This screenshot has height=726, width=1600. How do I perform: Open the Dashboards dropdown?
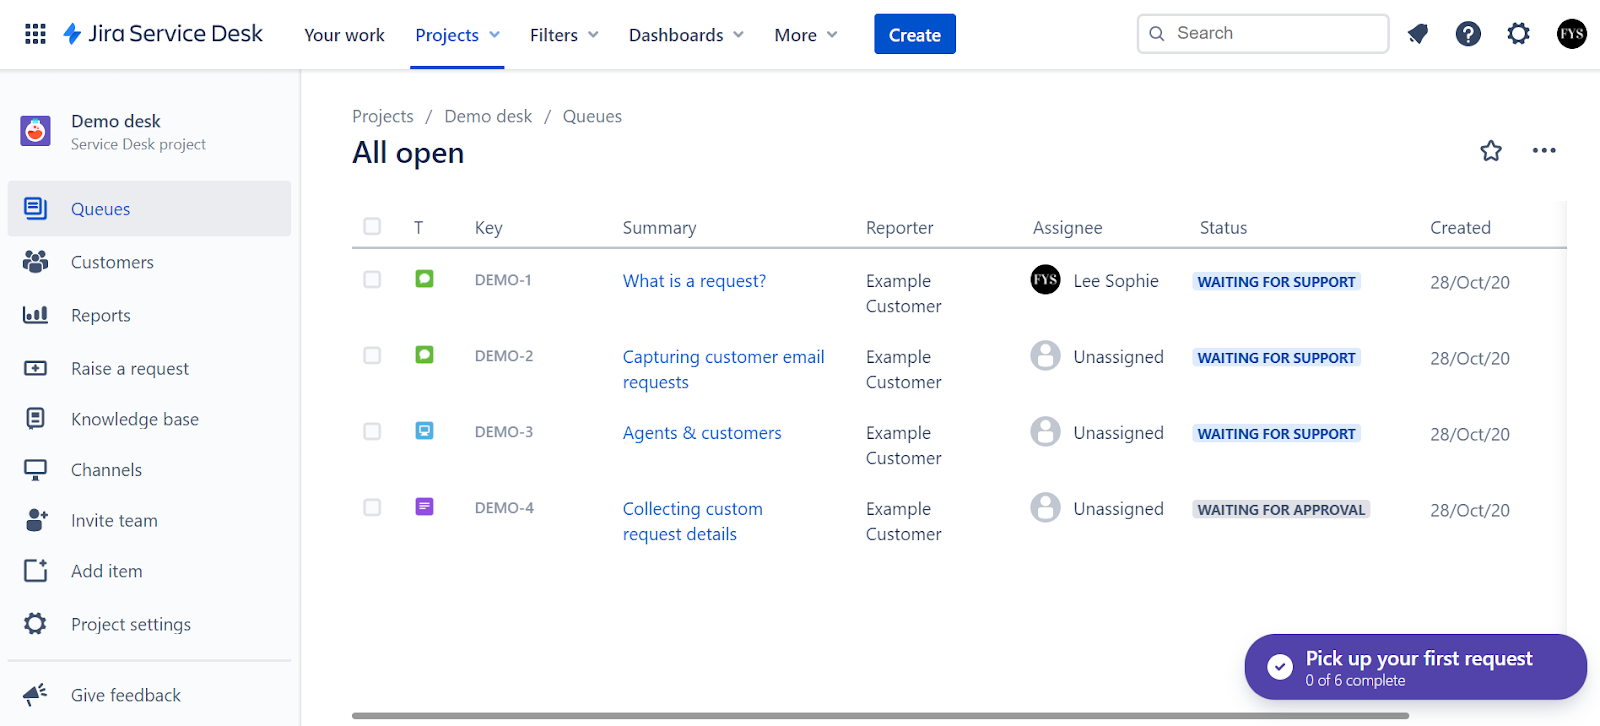pos(686,35)
